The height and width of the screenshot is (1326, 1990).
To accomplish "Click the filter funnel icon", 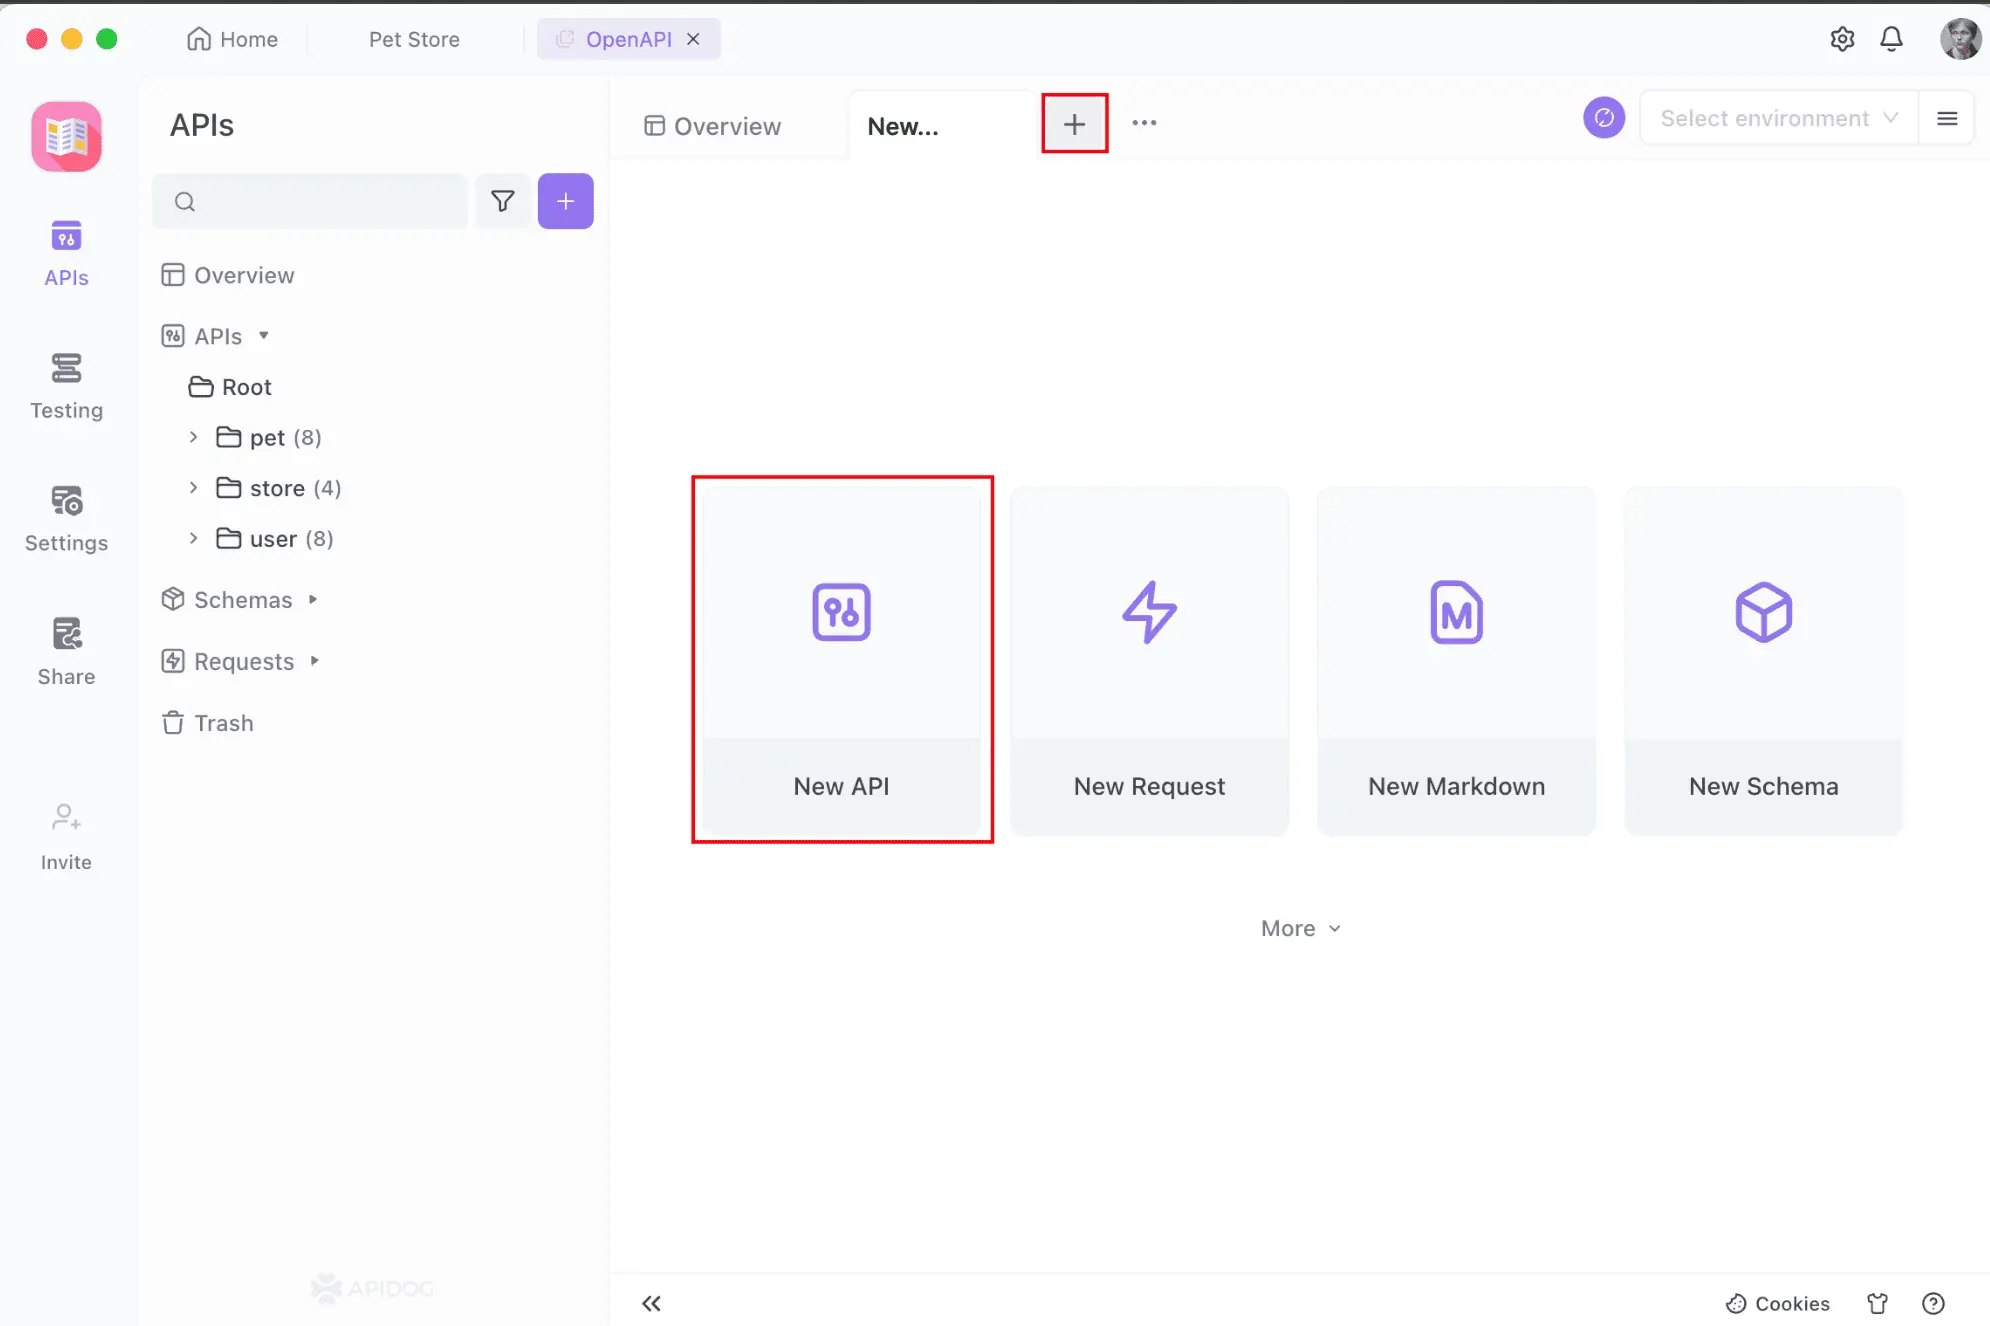I will point(502,201).
